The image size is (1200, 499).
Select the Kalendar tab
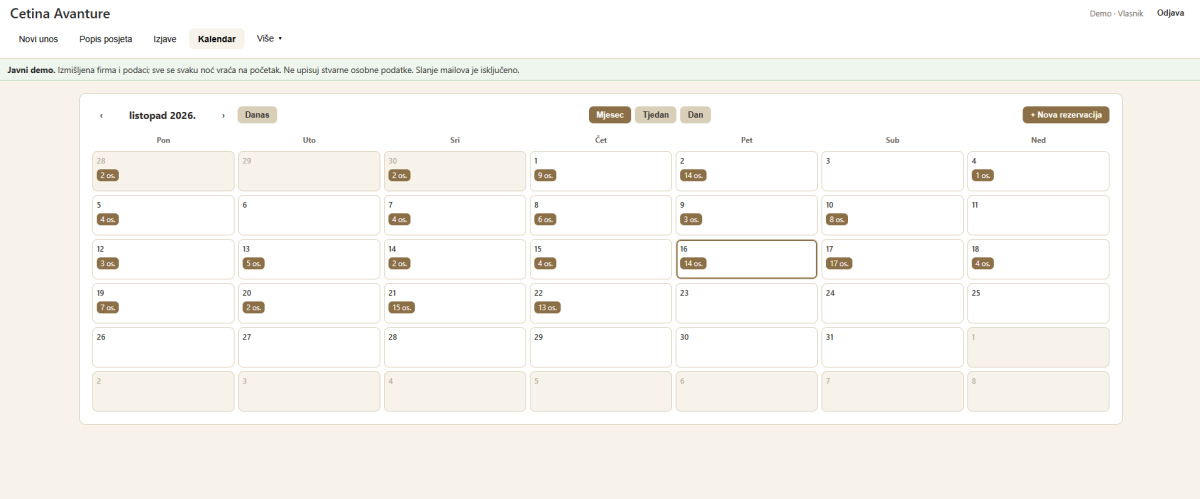coord(217,39)
